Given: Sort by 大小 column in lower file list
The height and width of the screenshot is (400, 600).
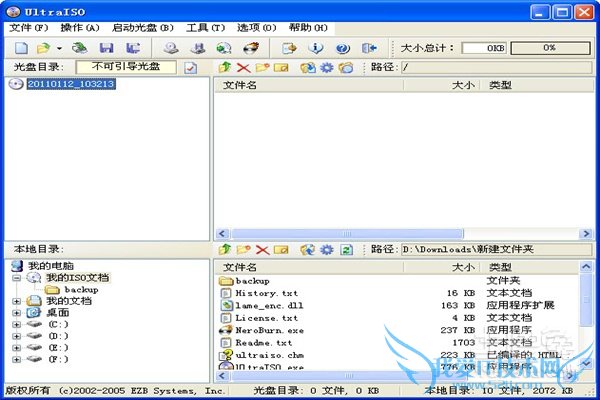Looking at the screenshot, I should coord(441,268).
